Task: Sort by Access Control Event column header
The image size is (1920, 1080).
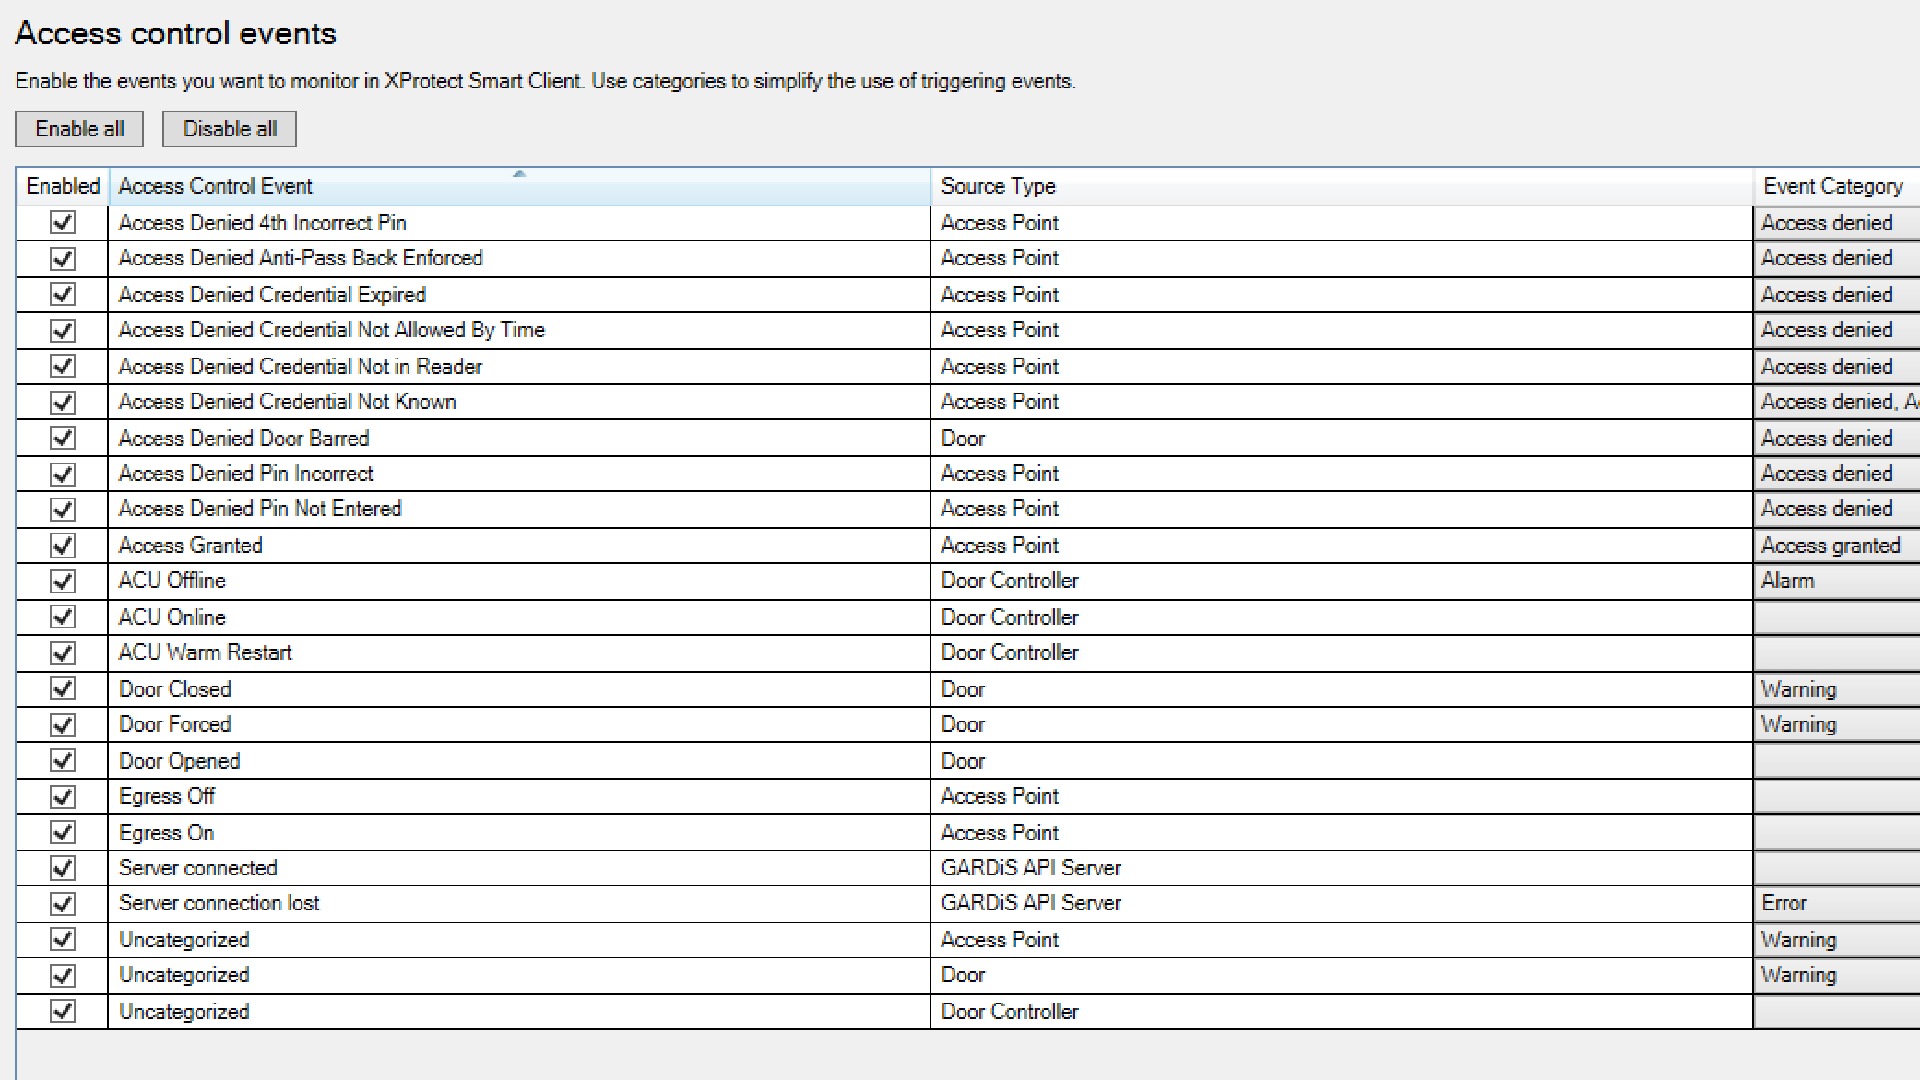Action: coord(216,187)
